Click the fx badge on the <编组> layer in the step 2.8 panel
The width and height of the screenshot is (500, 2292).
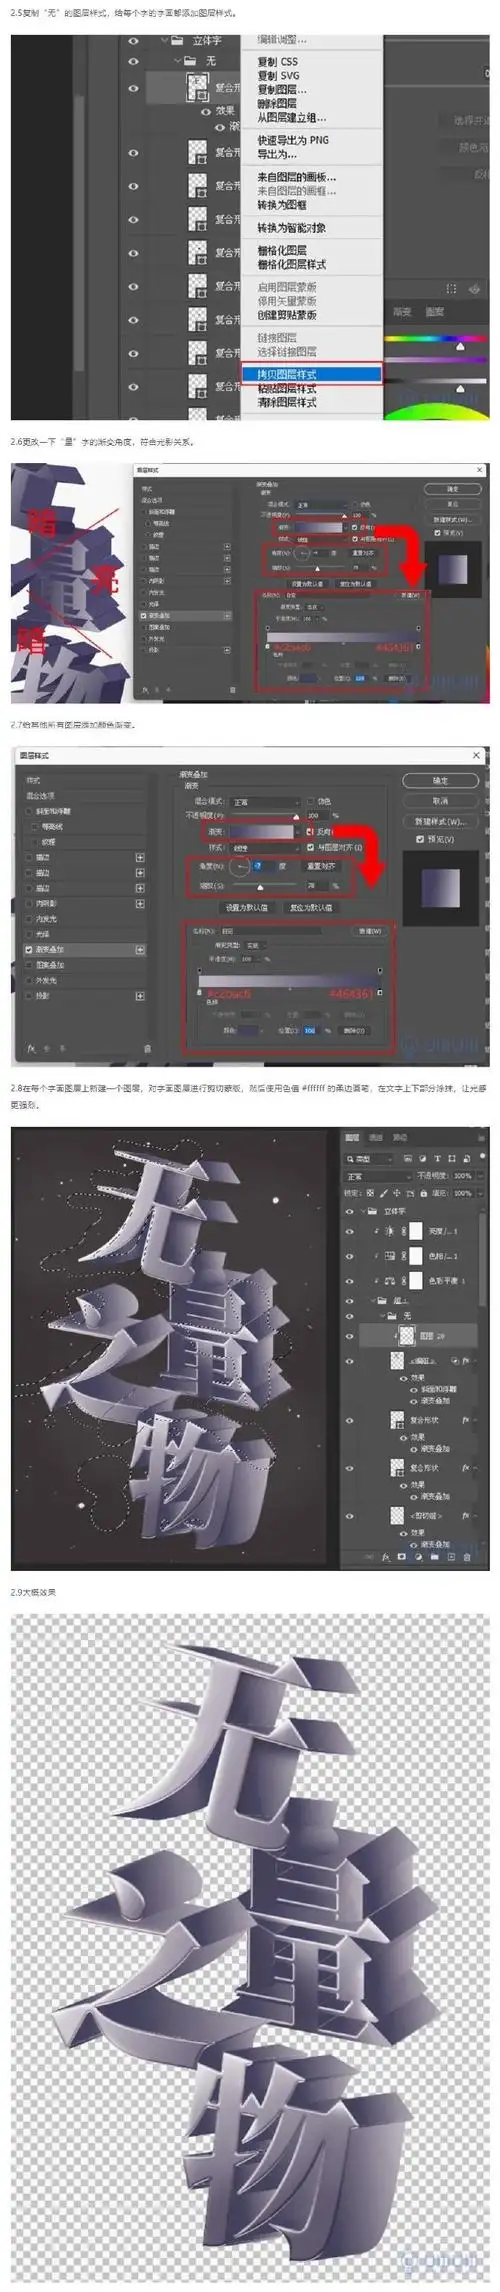[x=467, y=1359]
